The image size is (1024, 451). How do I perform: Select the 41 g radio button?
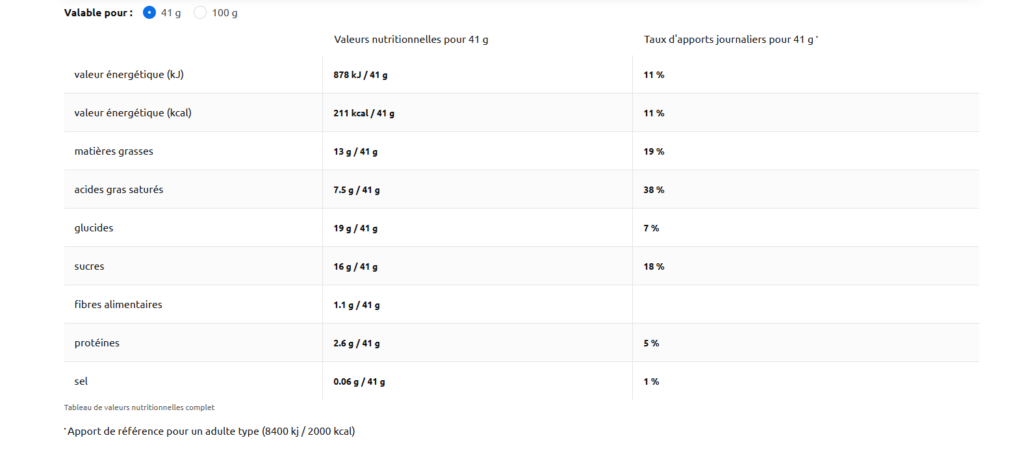(x=150, y=13)
